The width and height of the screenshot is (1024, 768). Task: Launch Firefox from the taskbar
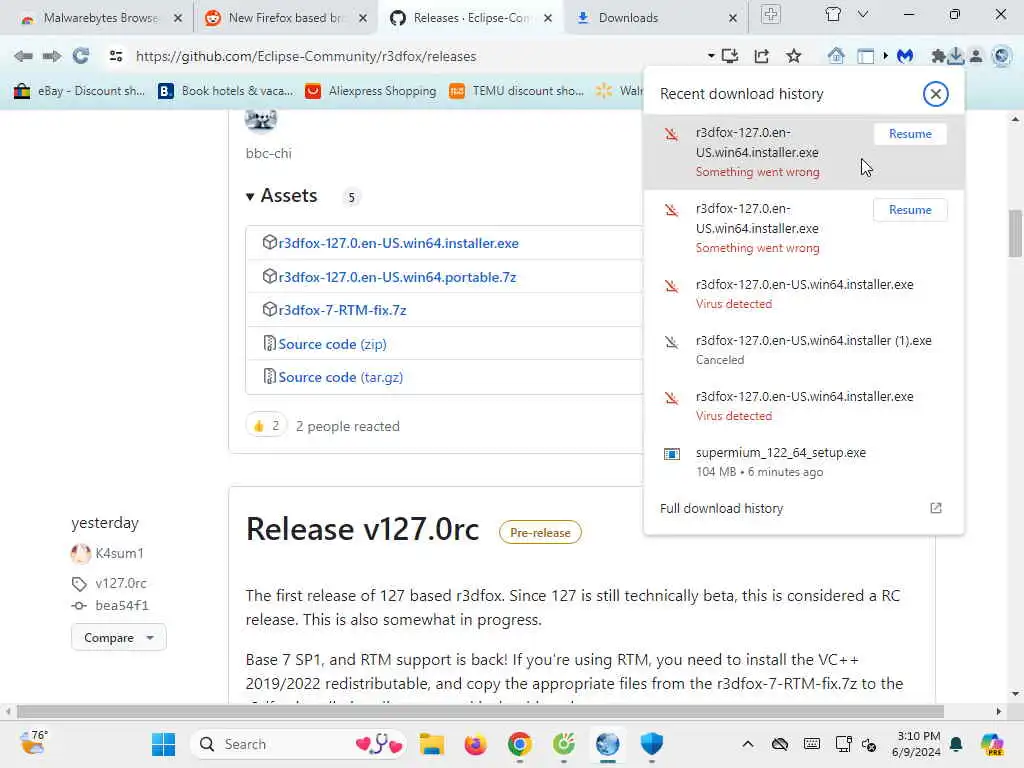pos(475,744)
